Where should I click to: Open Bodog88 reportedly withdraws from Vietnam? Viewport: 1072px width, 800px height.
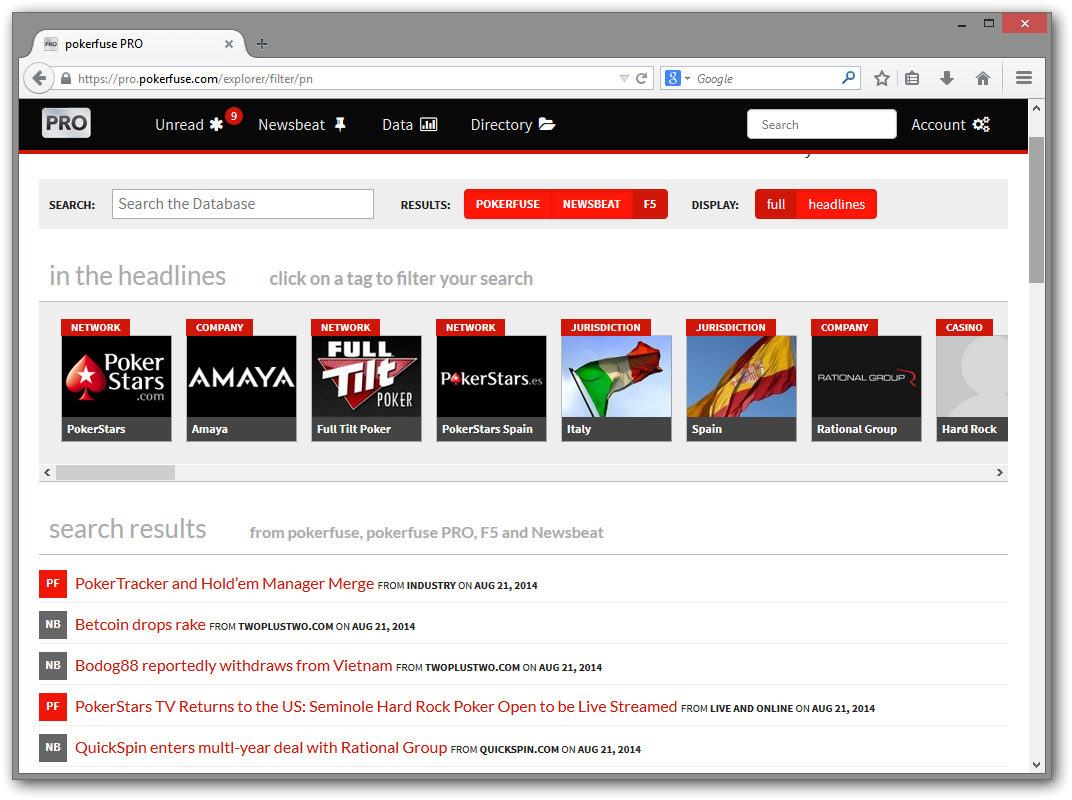tap(233, 665)
